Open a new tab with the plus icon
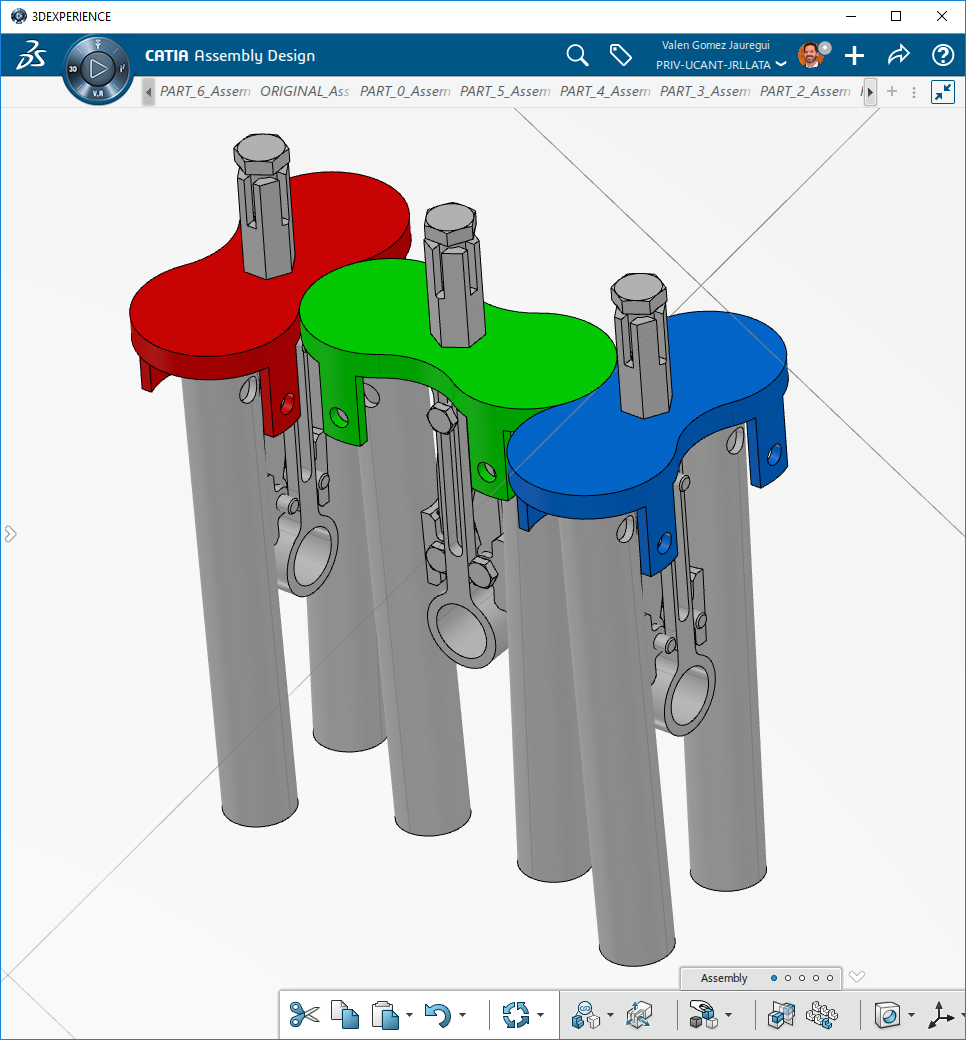 click(892, 92)
